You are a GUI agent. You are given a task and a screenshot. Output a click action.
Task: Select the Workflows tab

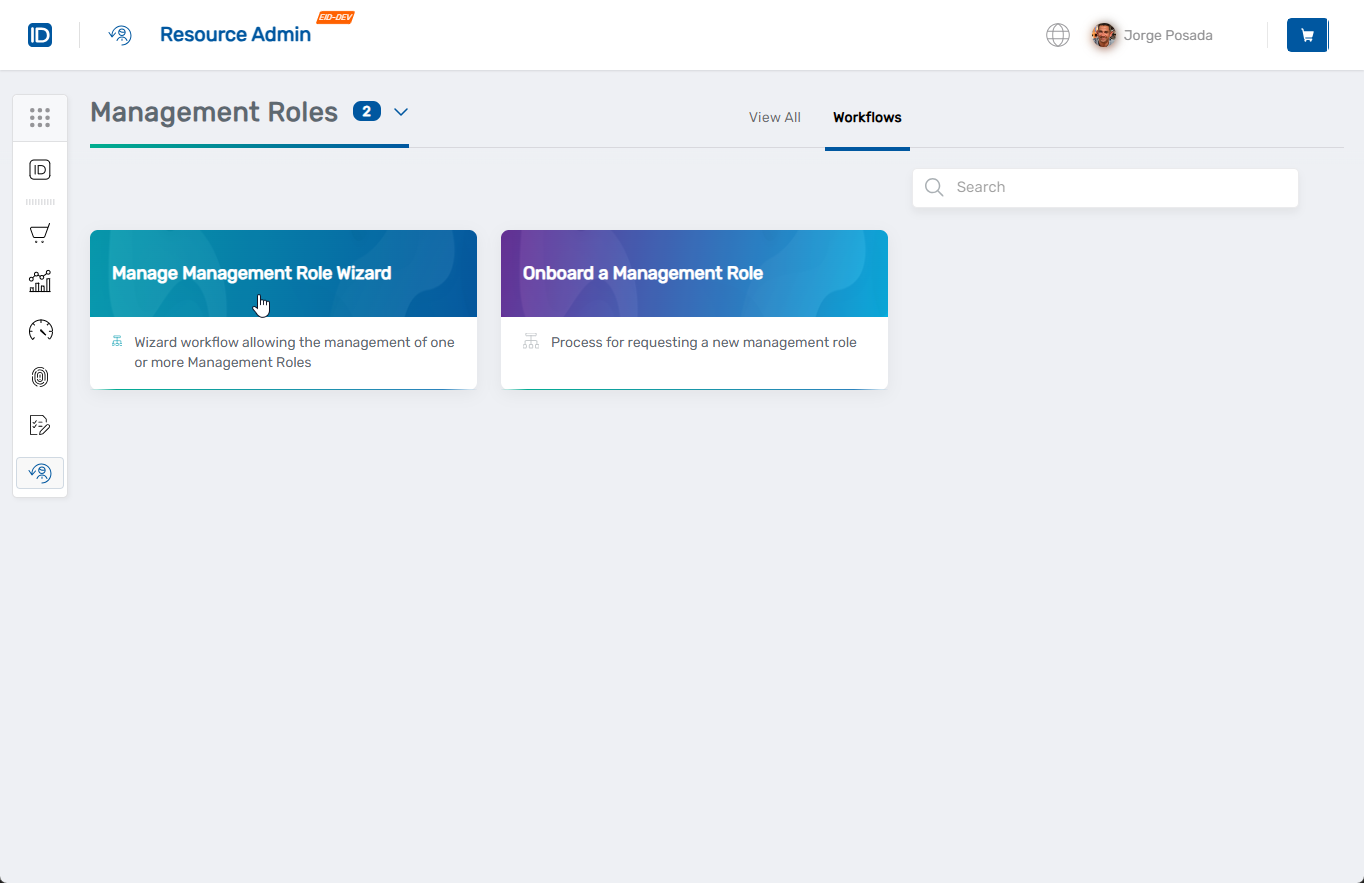[x=866, y=117]
